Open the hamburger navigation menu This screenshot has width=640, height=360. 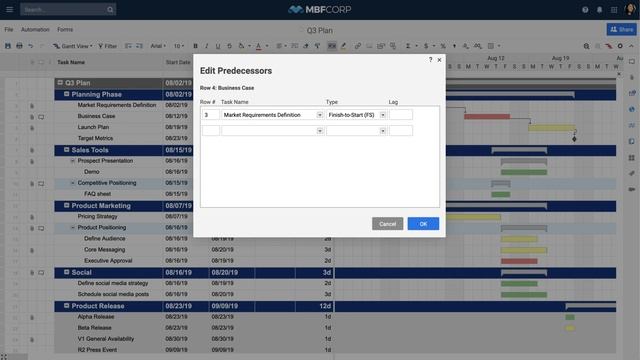pyautogui.click(x=9, y=9)
